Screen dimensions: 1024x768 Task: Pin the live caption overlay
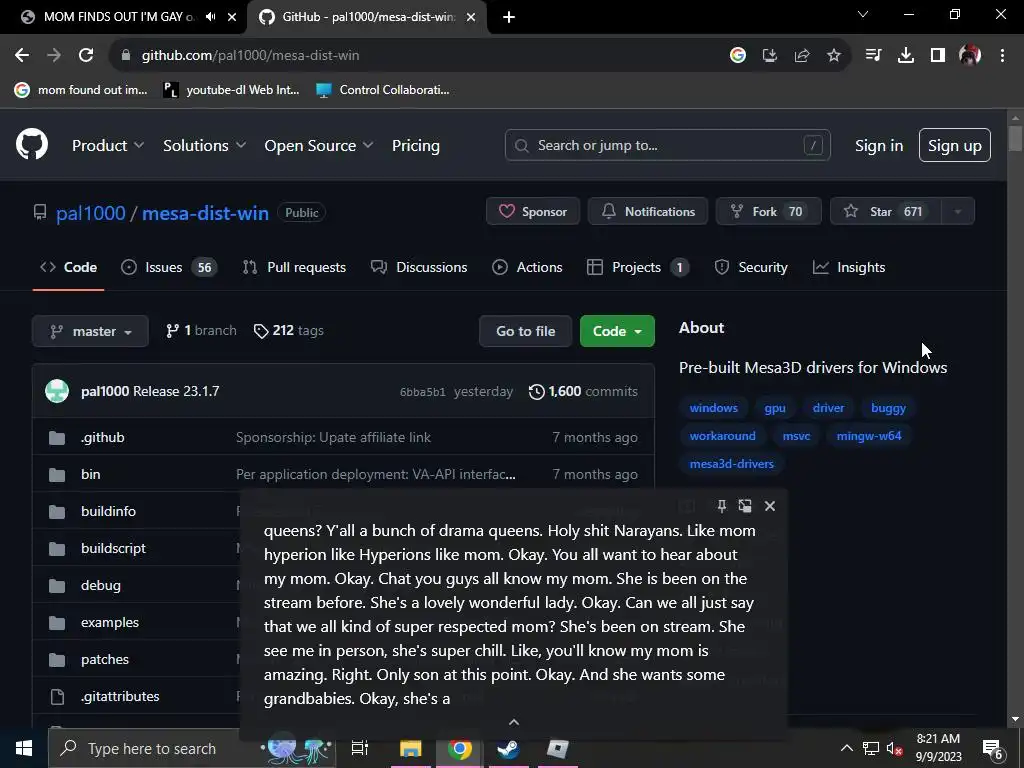coord(722,505)
